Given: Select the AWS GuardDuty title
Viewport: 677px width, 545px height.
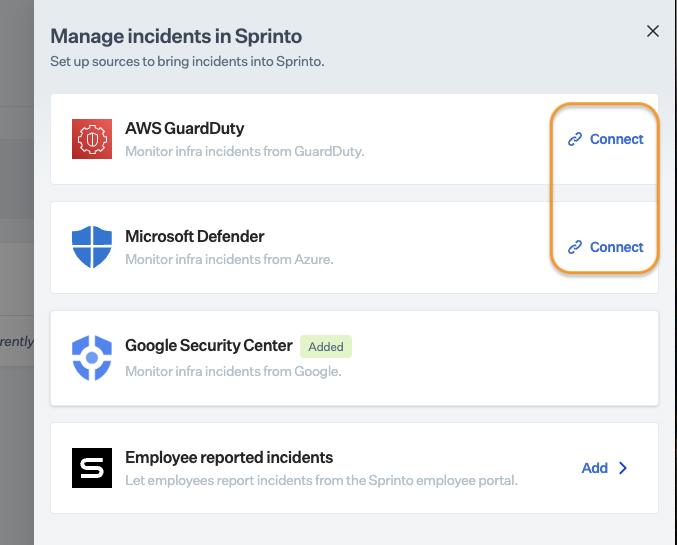Looking at the screenshot, I should [x=184, y=128].
